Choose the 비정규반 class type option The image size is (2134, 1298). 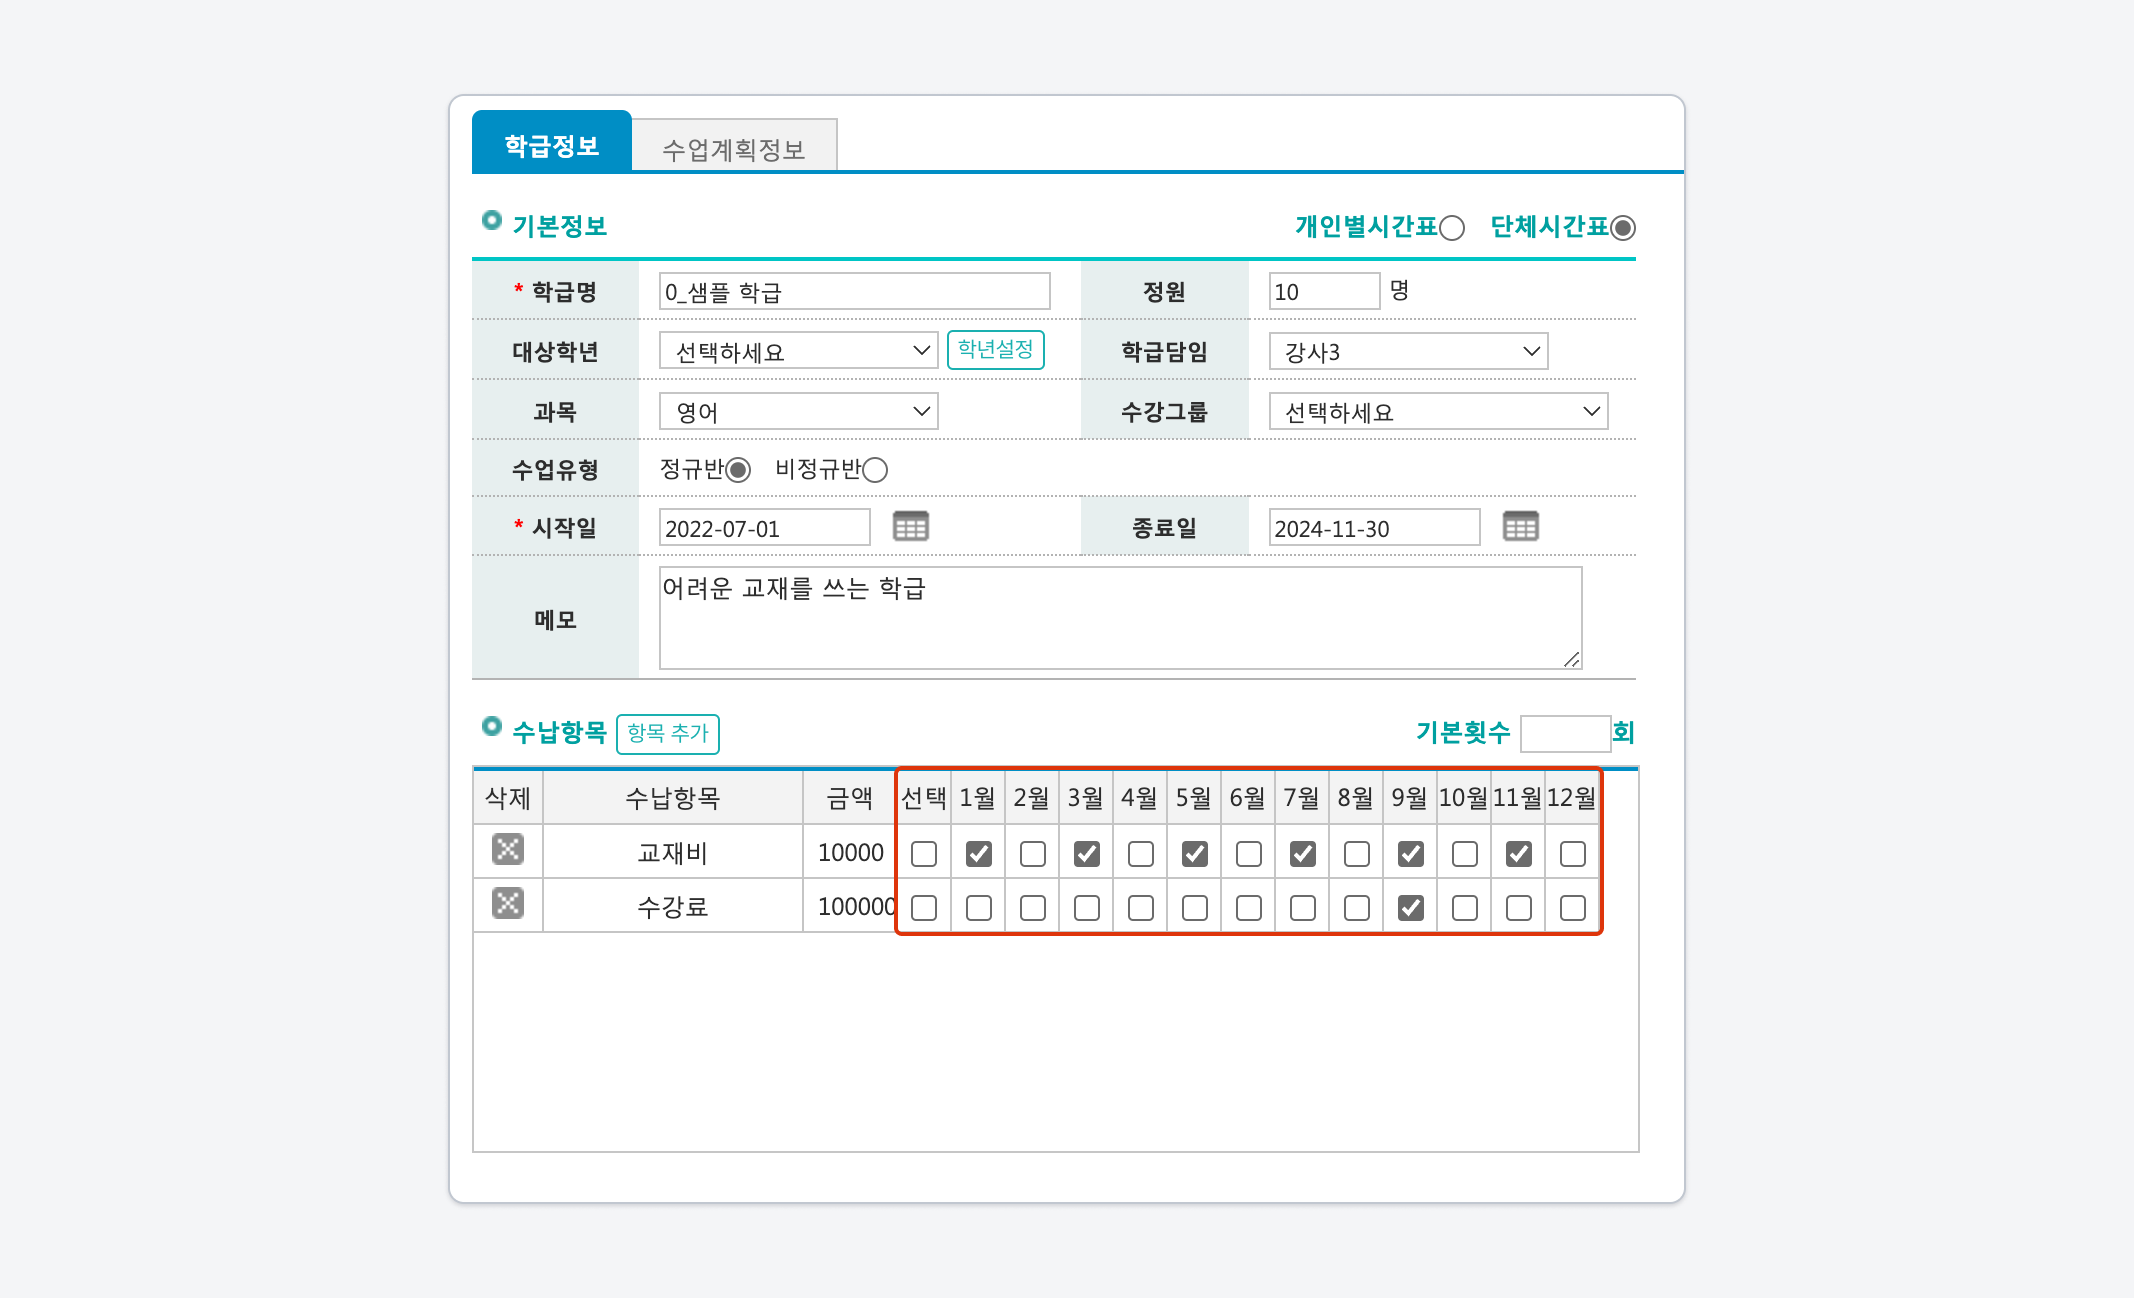[x=875, y=470]
